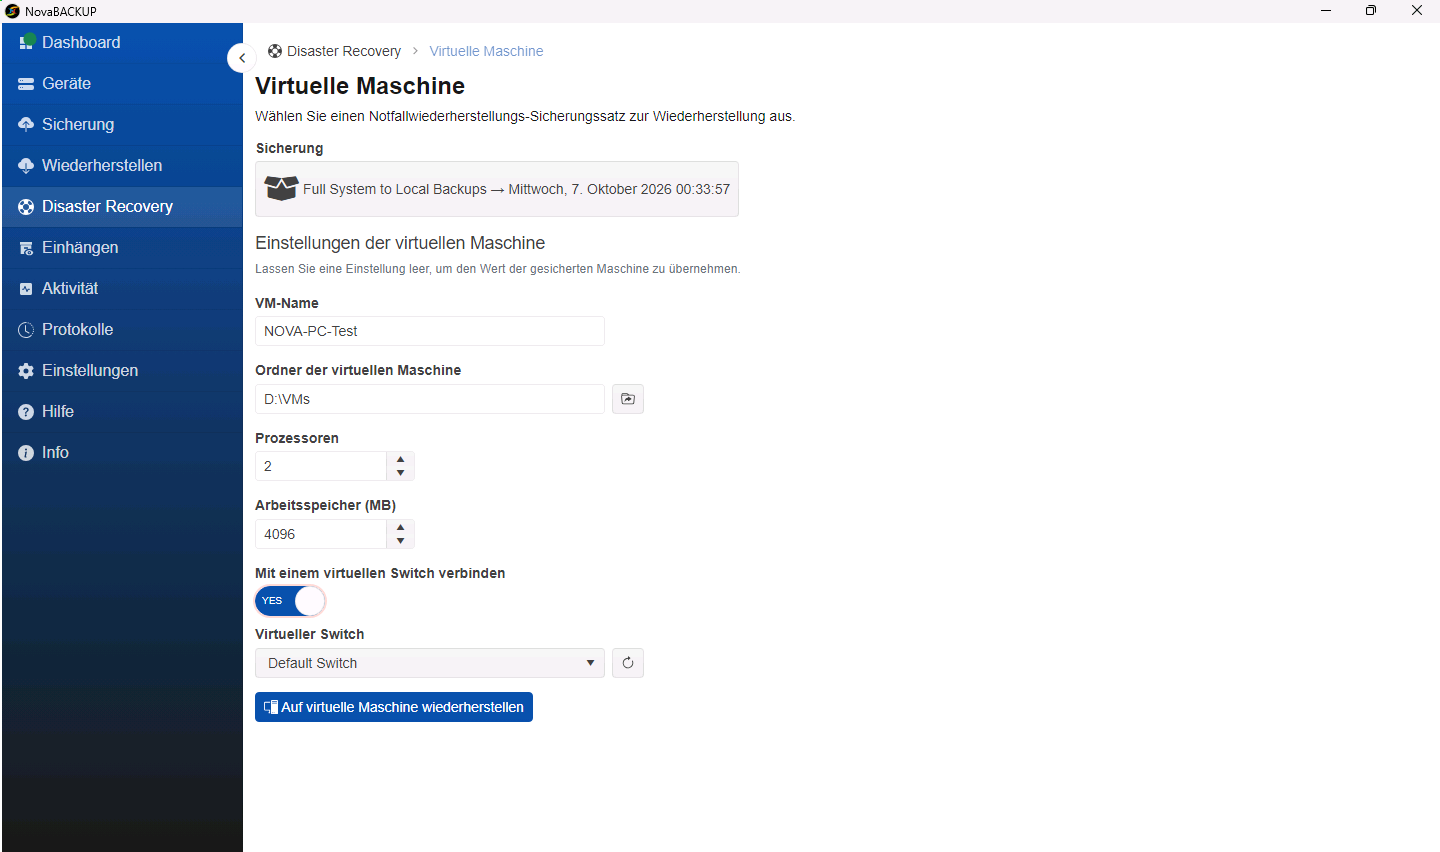Refresh the virtual switch list

coord(628,663)
